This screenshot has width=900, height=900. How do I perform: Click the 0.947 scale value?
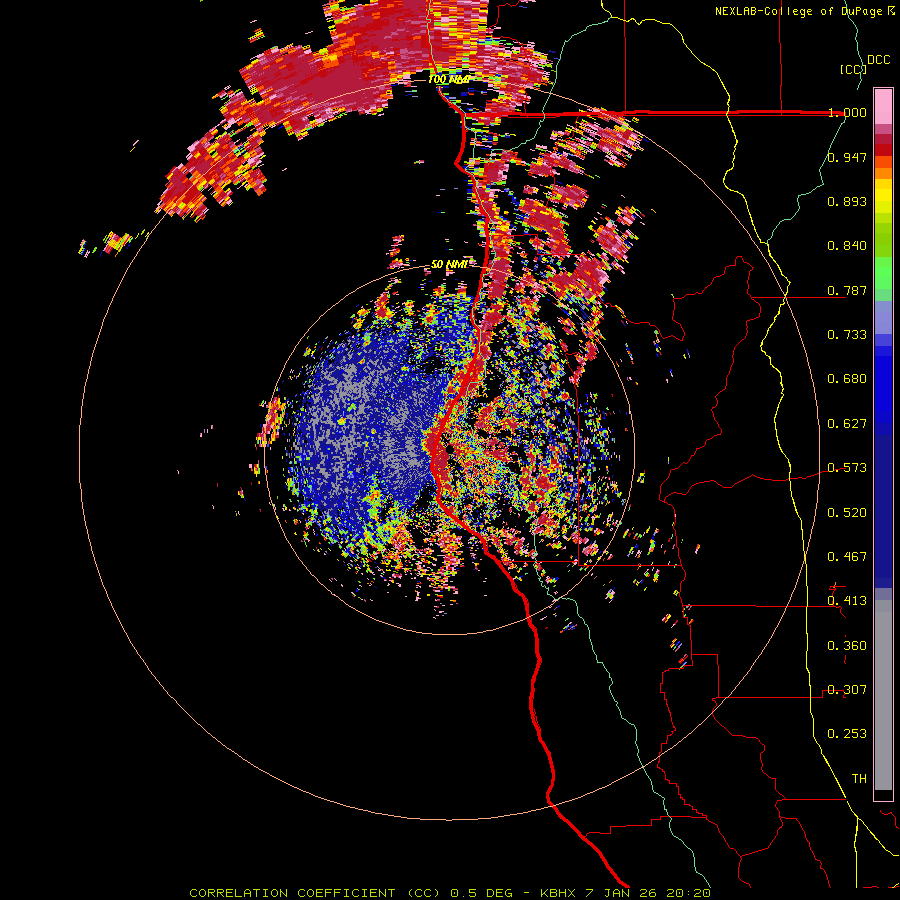(x=847, y=157)
